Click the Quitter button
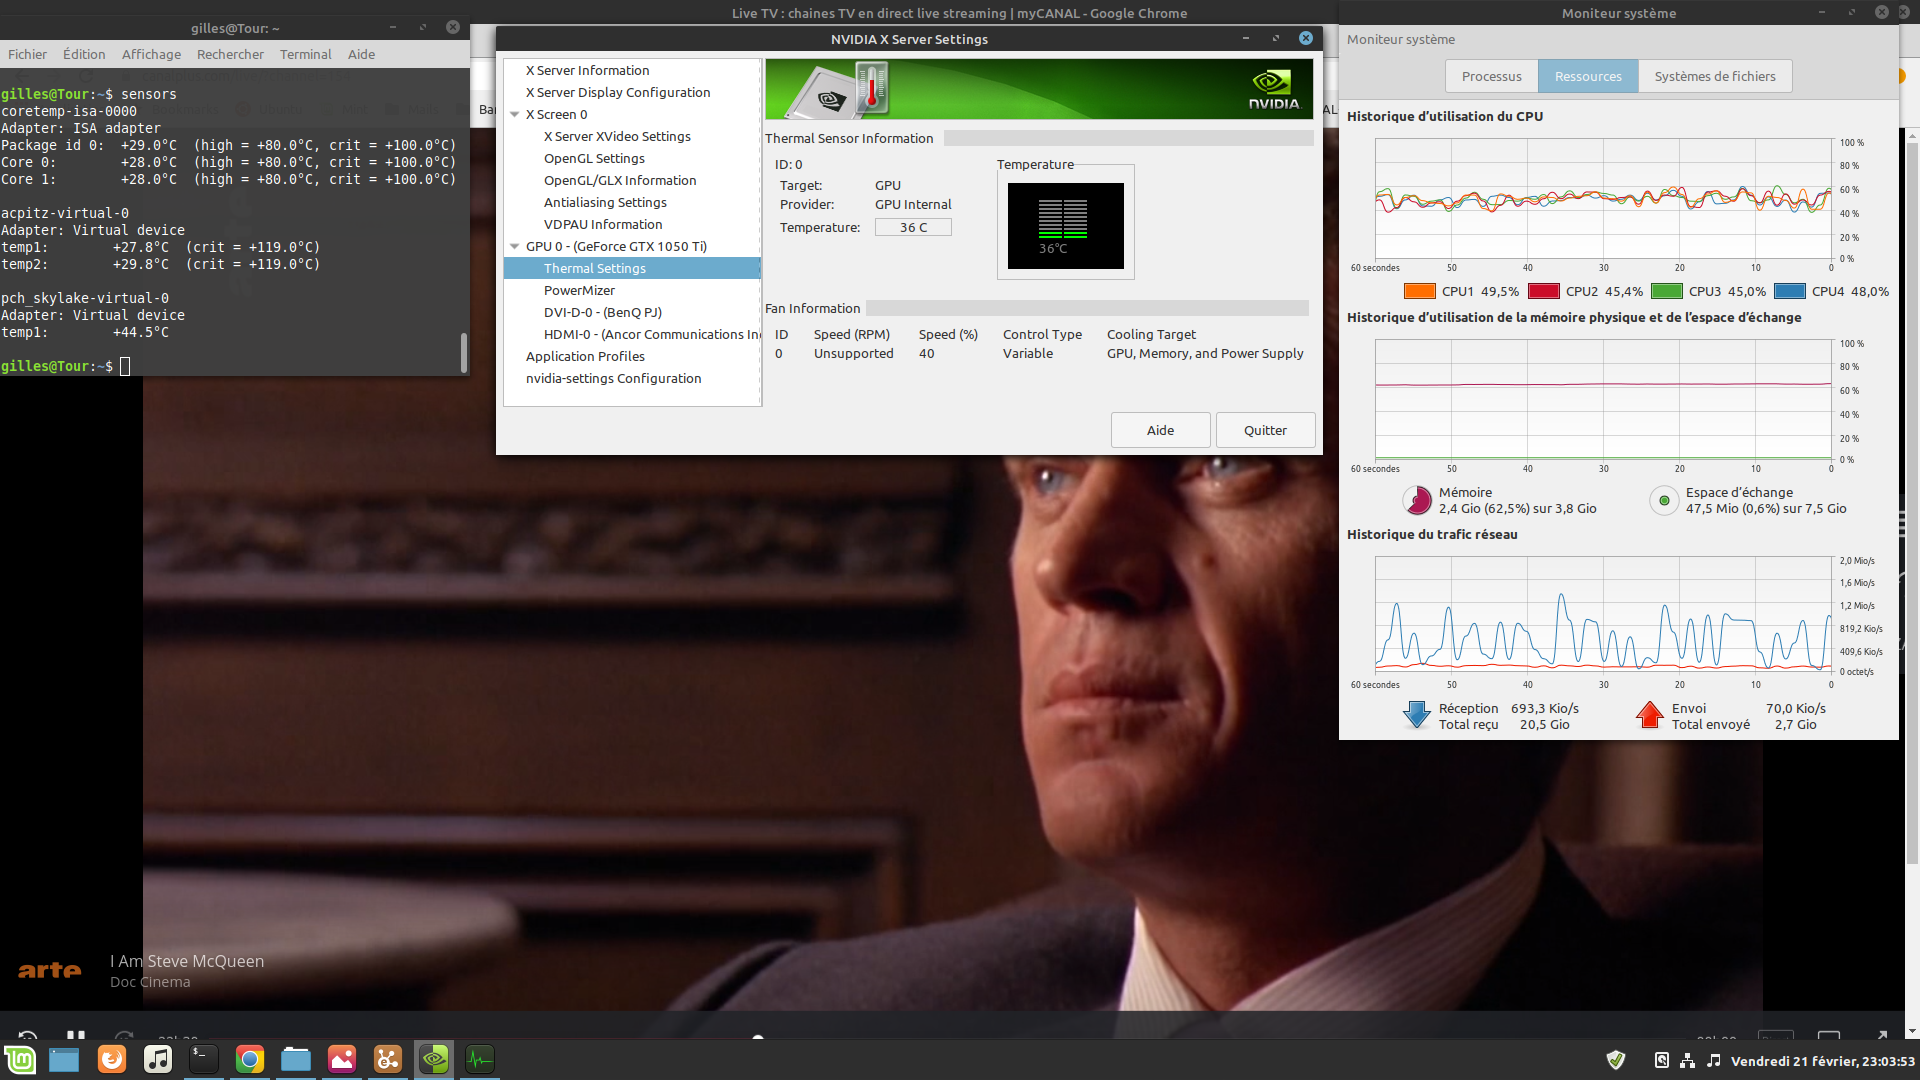The width and height of the screenshot is (1920, 1080). click(1264, 431)
